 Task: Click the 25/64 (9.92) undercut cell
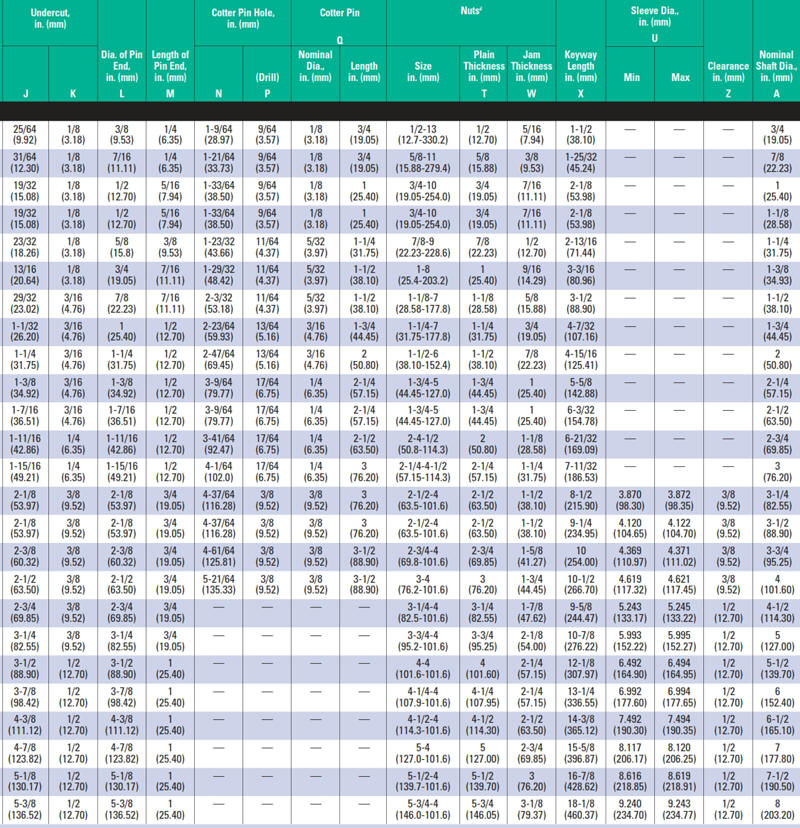click(25, 135)
